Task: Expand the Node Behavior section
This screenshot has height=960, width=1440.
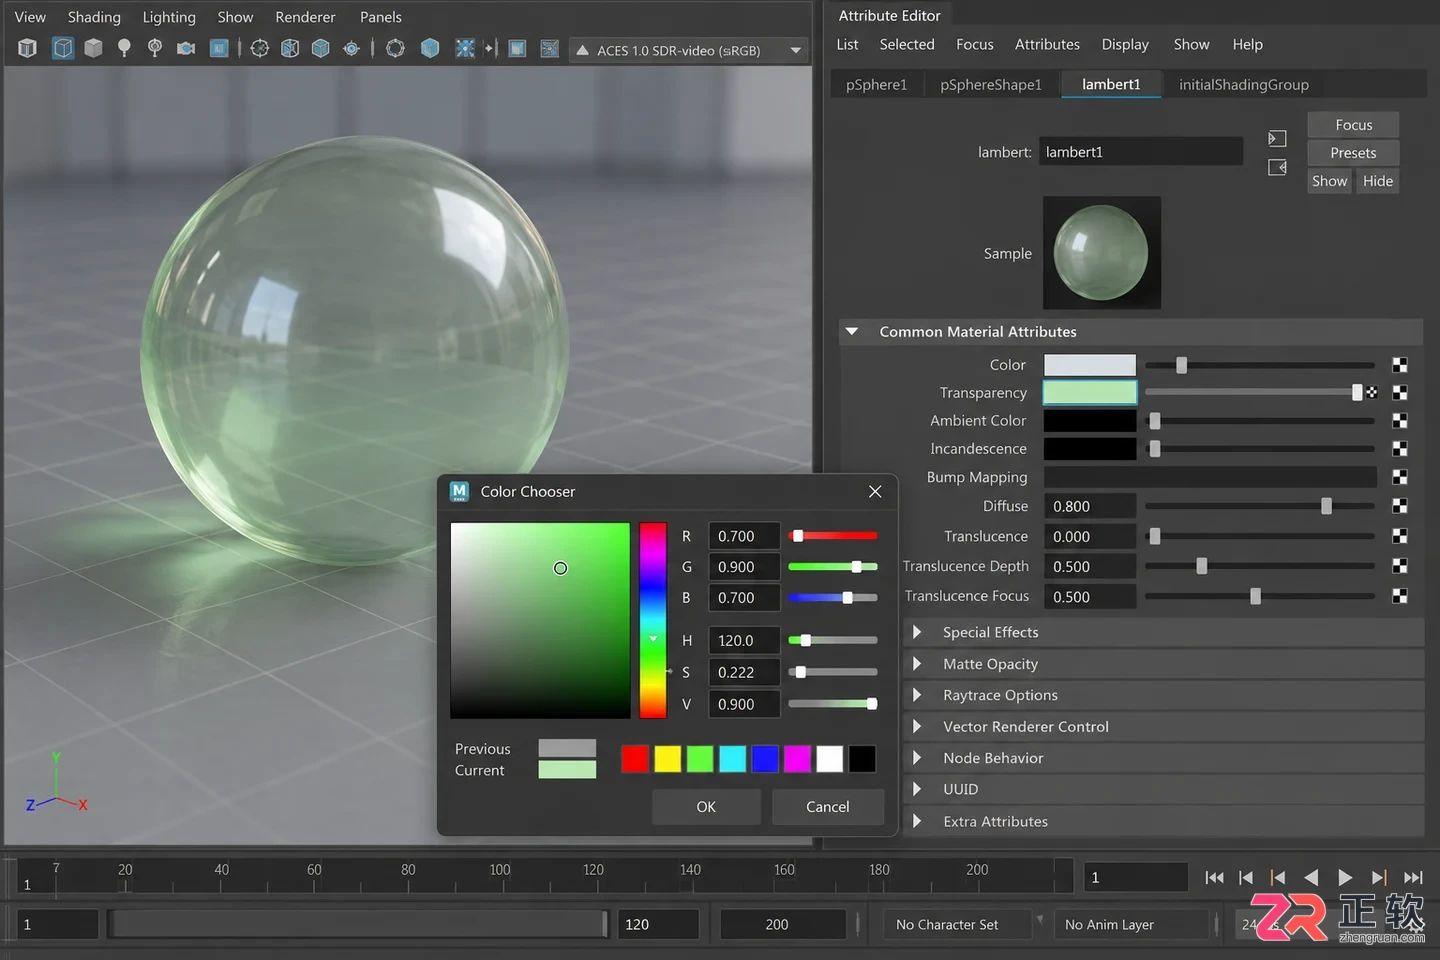Action: [x=917, y=758]
